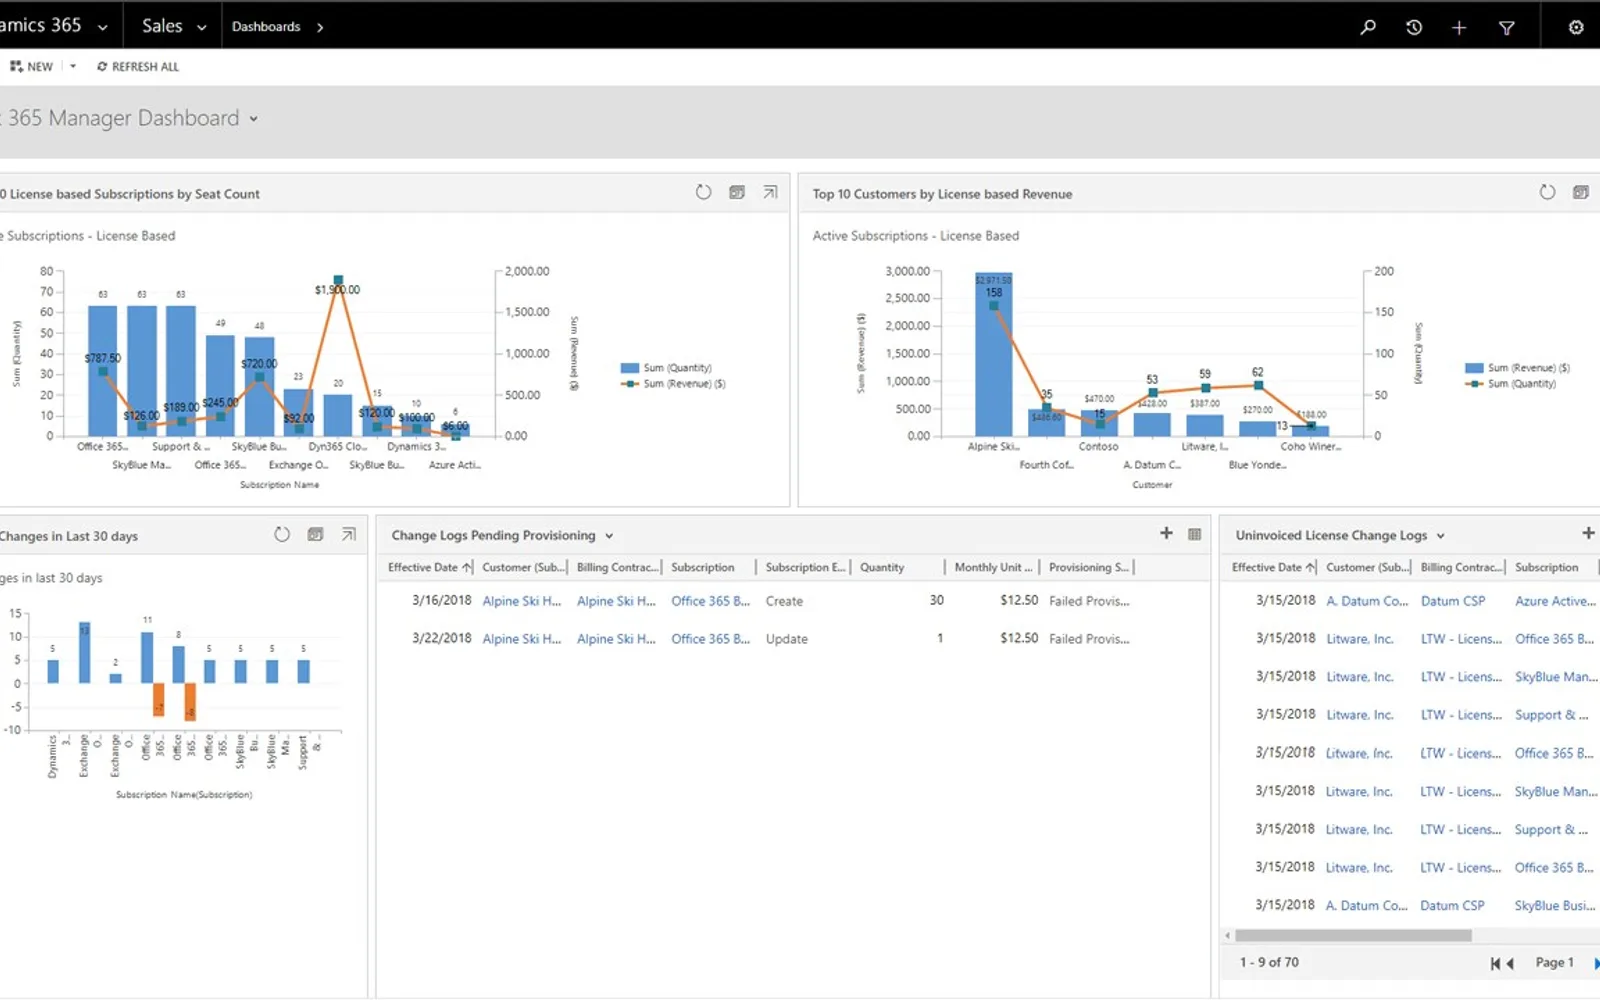Image resolution: width=1600 pixels, height=1000 pixels.
Task: Open Office 365 B... subscription link in 3/16/2018 row
Action: [710, 601]
